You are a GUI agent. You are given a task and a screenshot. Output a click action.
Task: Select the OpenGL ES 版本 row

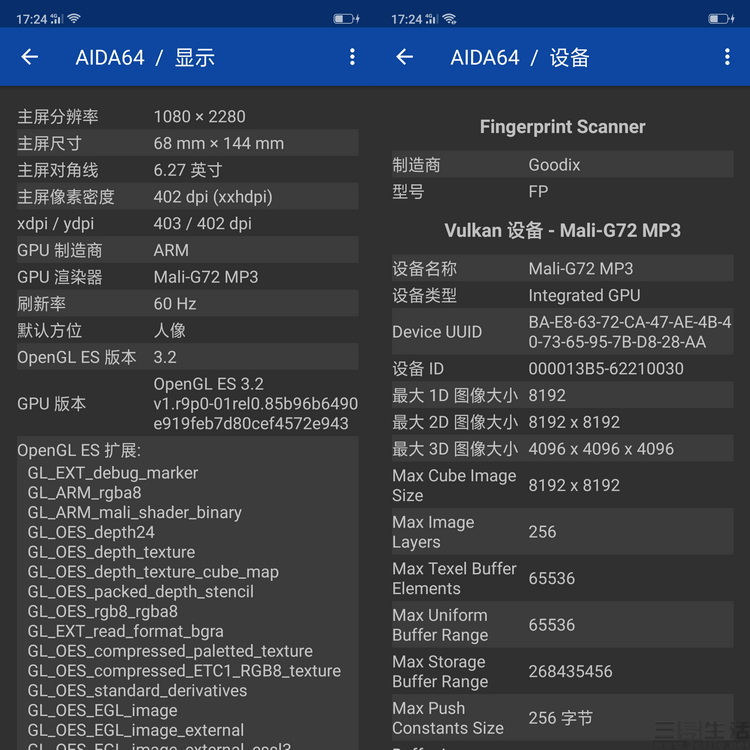(187, 357)
